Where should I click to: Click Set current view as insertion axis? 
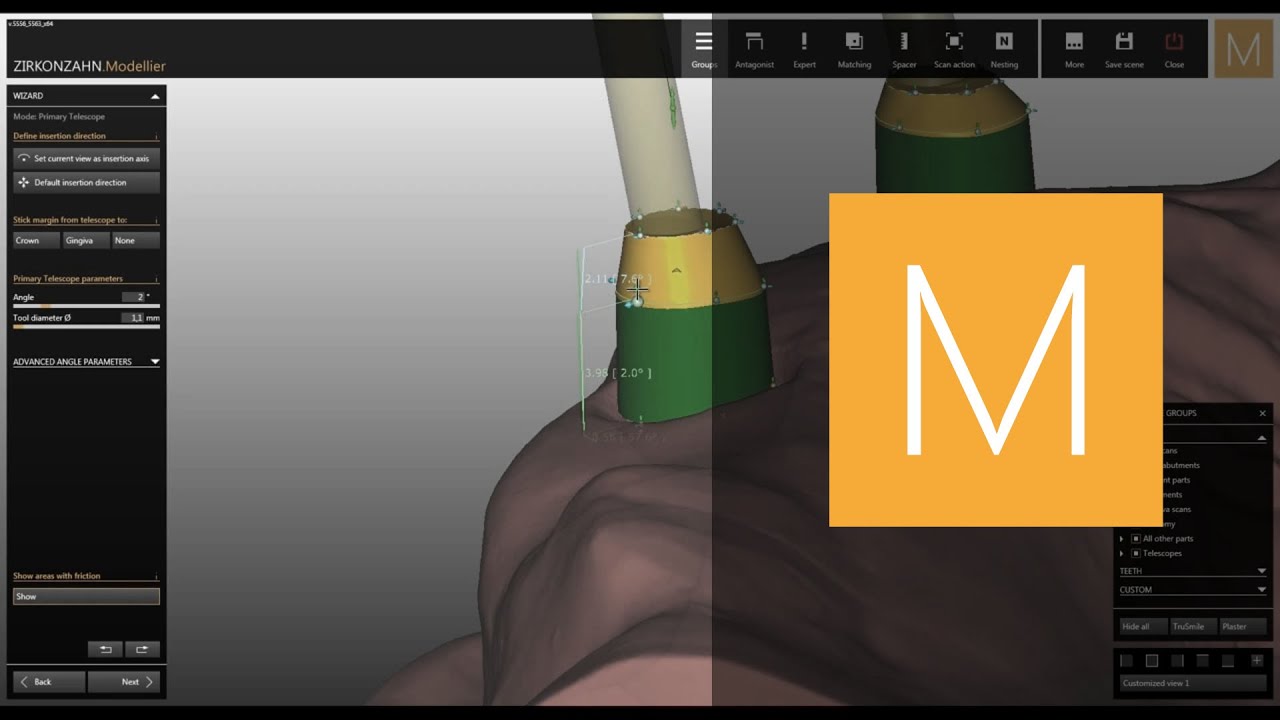[86, 158]
